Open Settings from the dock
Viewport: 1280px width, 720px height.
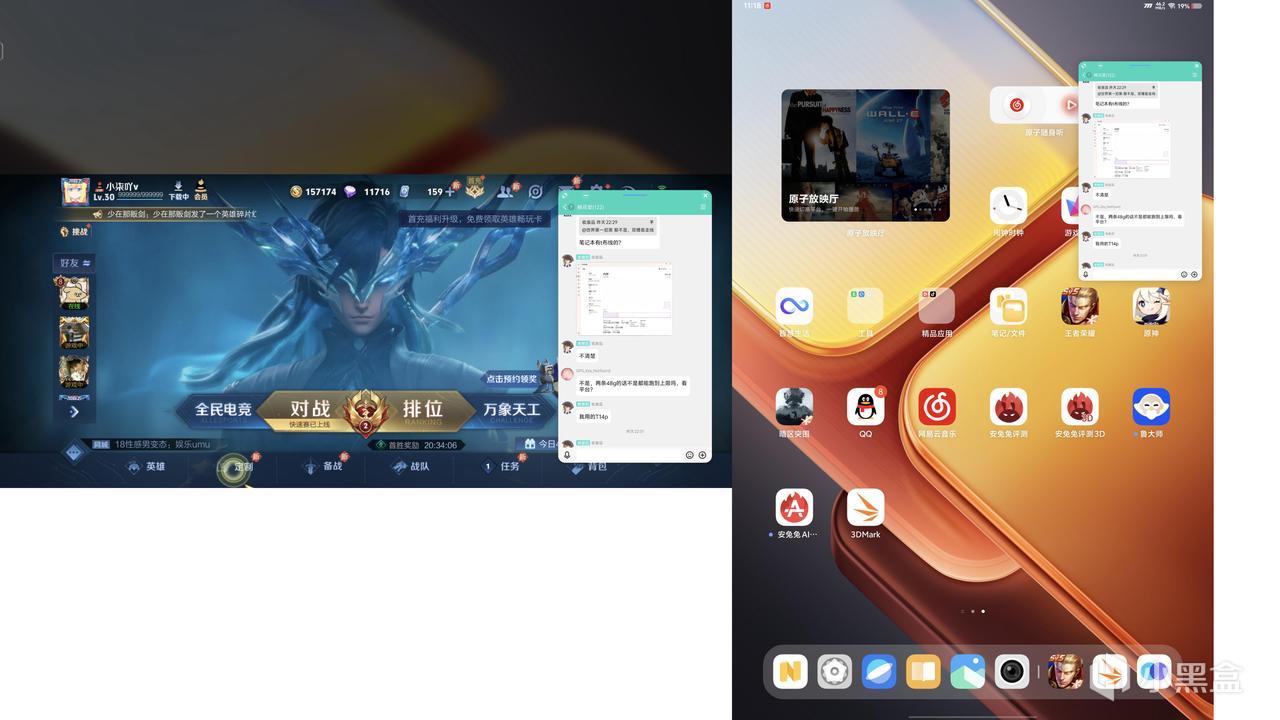[x=834, y=672]
